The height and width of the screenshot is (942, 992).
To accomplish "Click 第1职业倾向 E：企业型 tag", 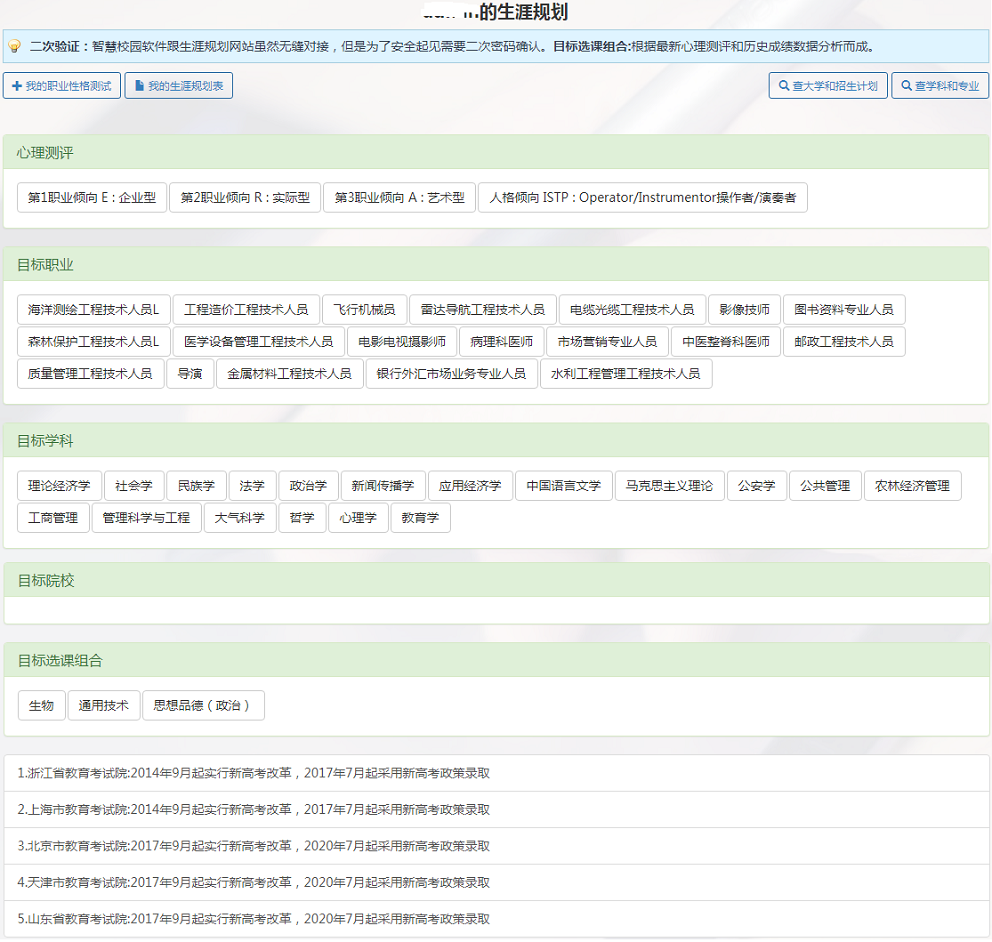I will [91, 197].
